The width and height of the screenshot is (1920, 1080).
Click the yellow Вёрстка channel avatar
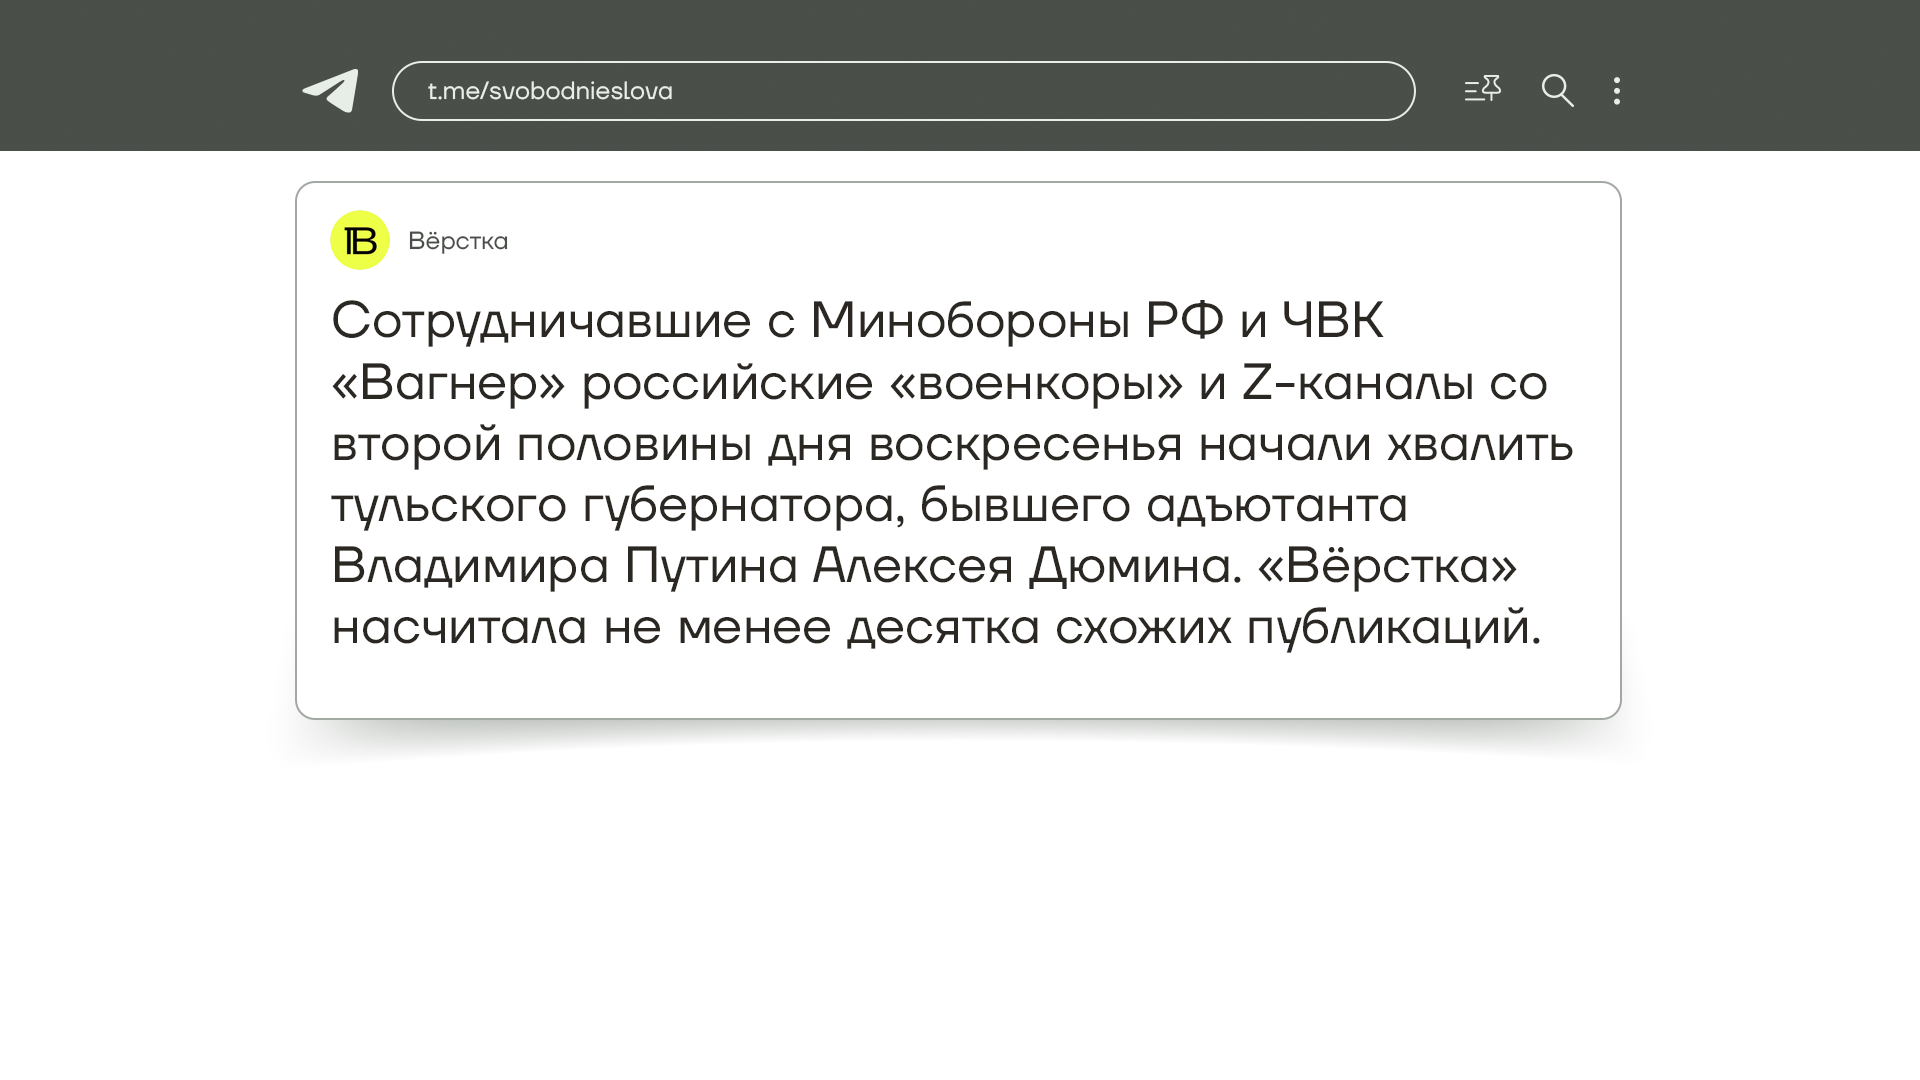360,240
